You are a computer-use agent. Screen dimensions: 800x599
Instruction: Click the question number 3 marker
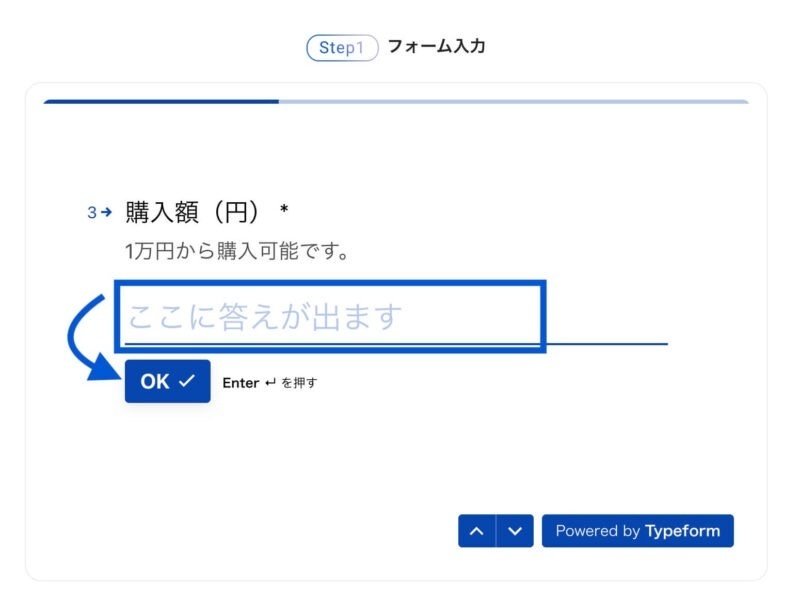[x=92, y=212]
